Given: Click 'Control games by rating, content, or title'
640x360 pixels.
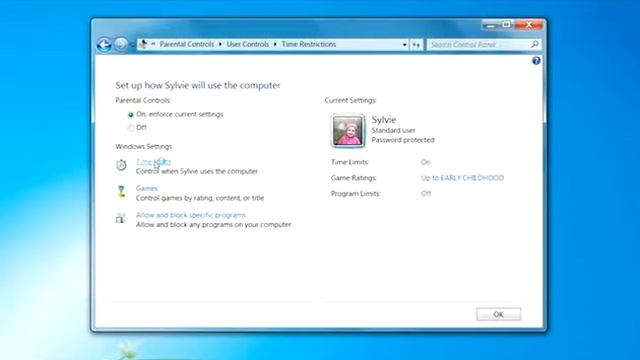Looking at the screenshot, I should [x=200, y=198].
